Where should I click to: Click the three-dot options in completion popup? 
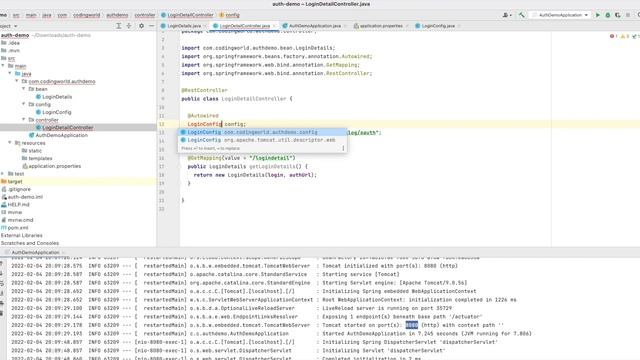point(343,148)
